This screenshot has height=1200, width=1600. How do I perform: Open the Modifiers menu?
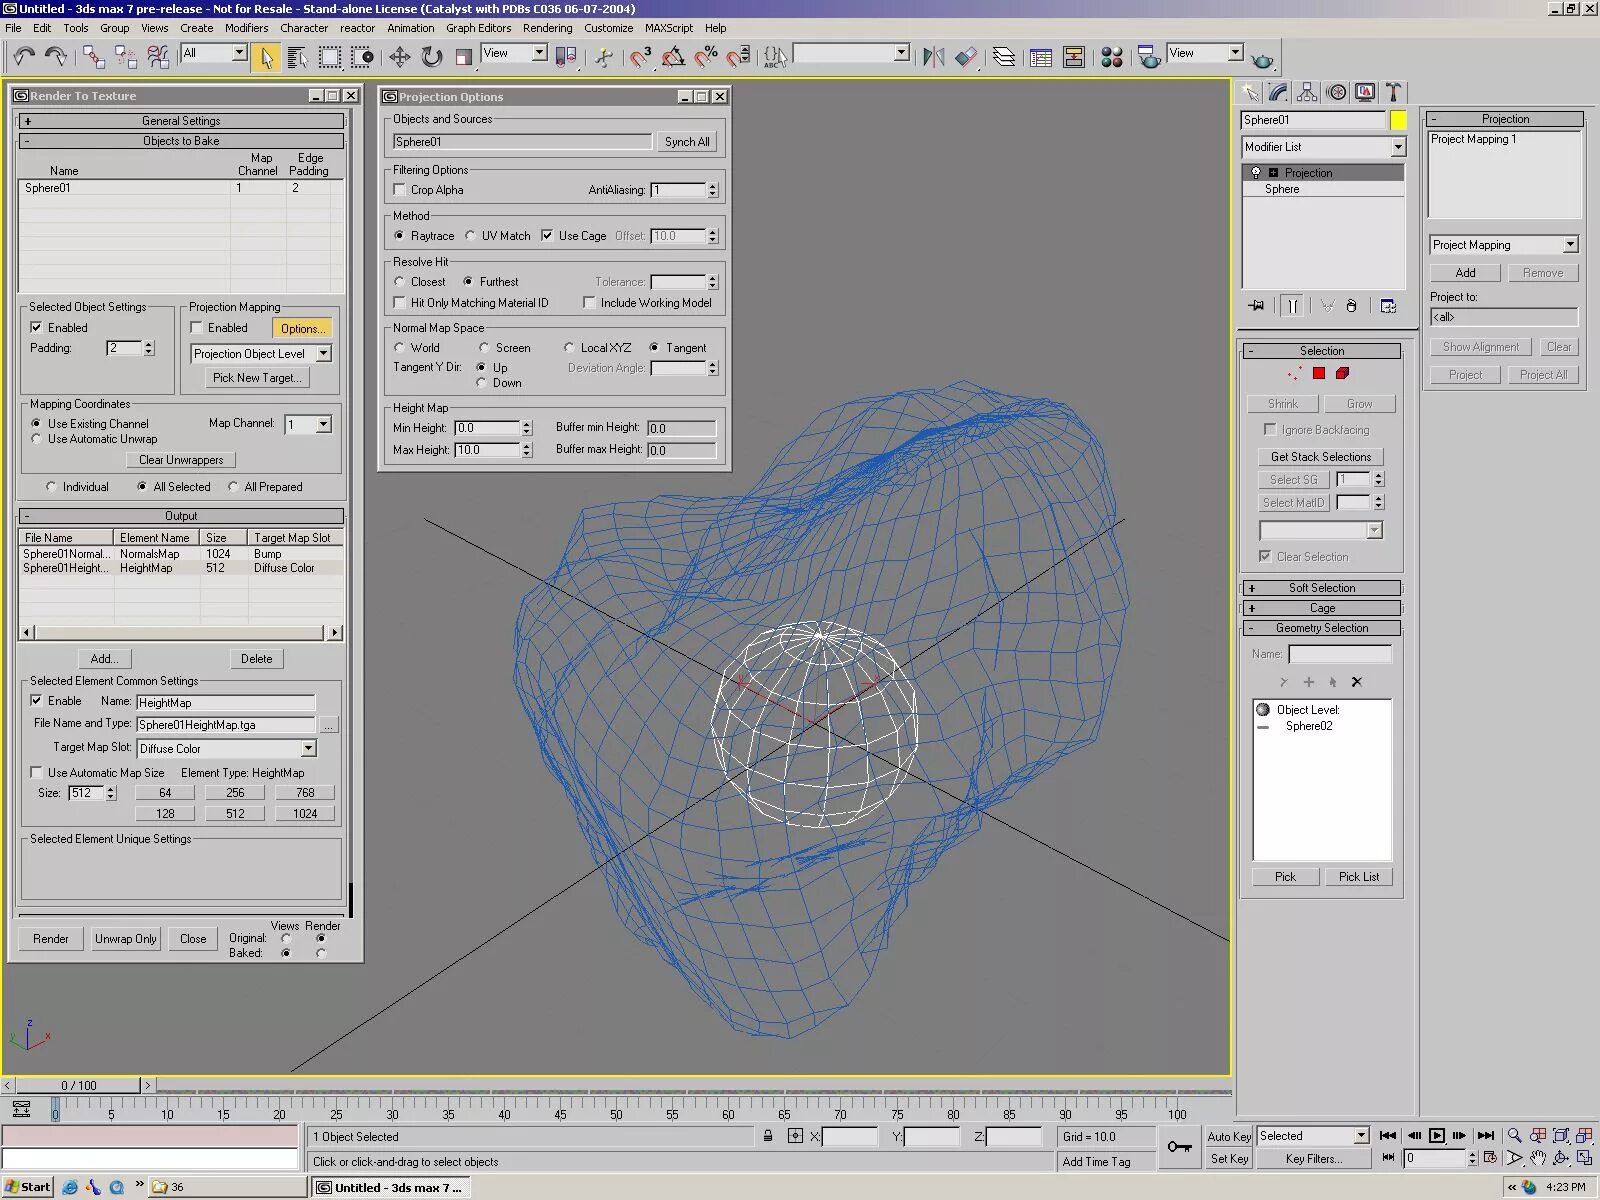[x=246, y=27]
